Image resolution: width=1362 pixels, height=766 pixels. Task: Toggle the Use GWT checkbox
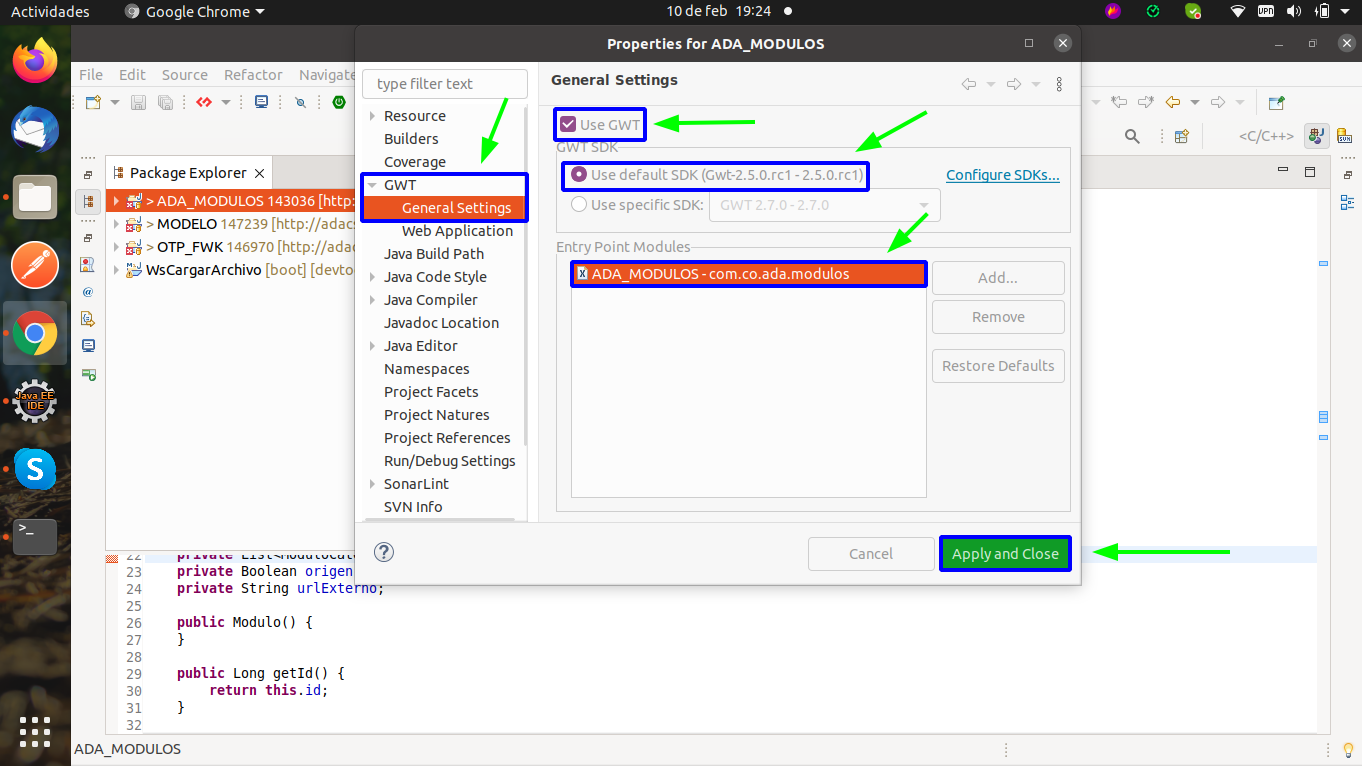pos(568,125)
